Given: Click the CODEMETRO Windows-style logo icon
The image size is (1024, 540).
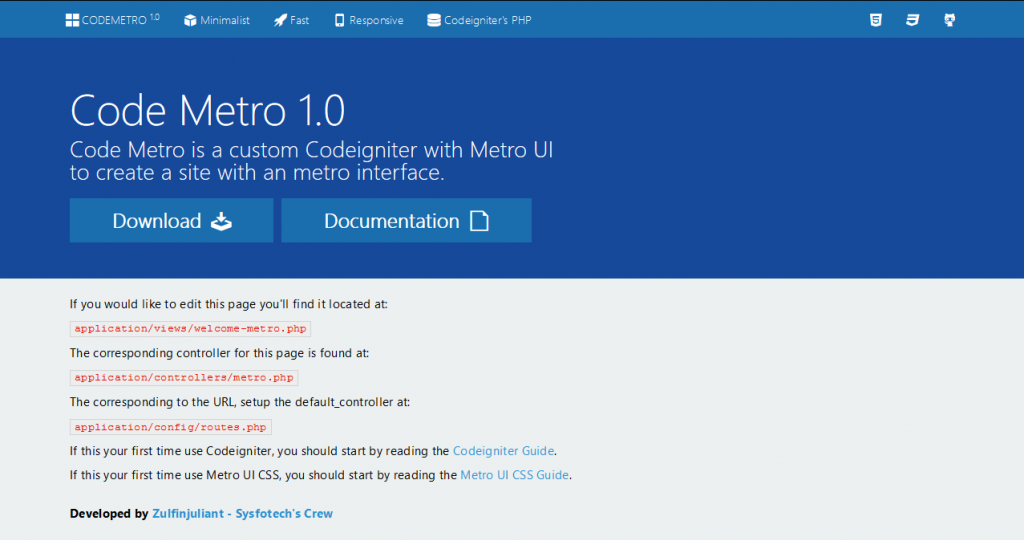Looking at the screenshot, I should click(x=72, y=20).
